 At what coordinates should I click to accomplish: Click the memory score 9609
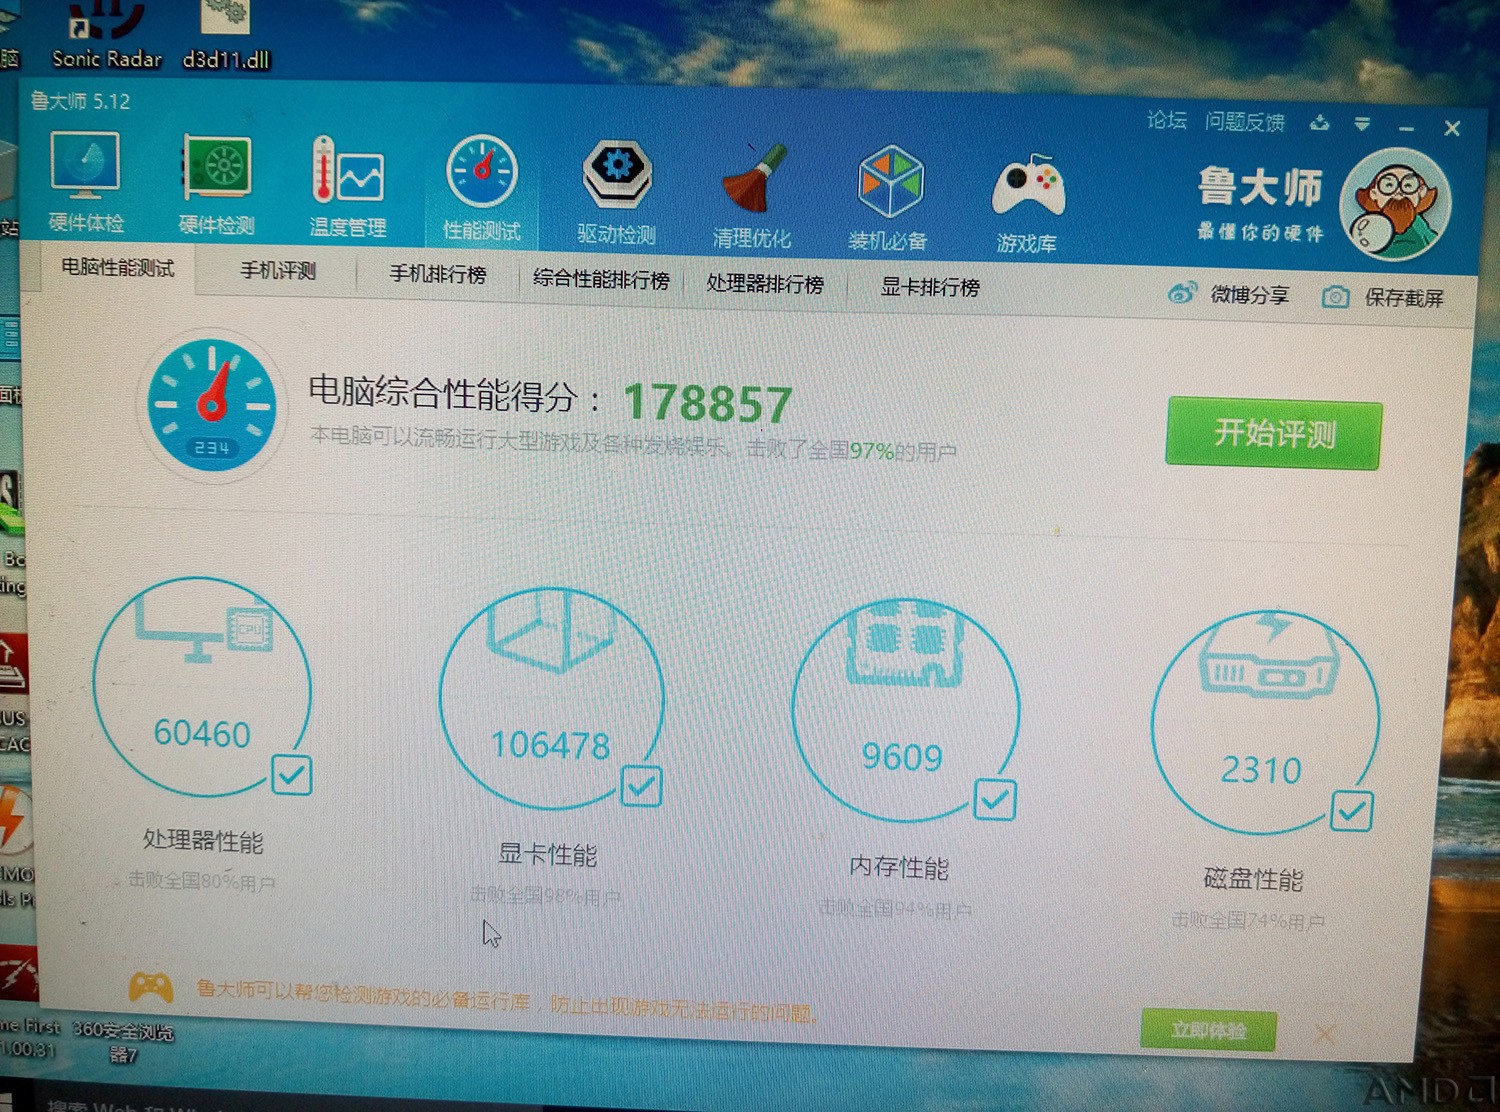902,757
